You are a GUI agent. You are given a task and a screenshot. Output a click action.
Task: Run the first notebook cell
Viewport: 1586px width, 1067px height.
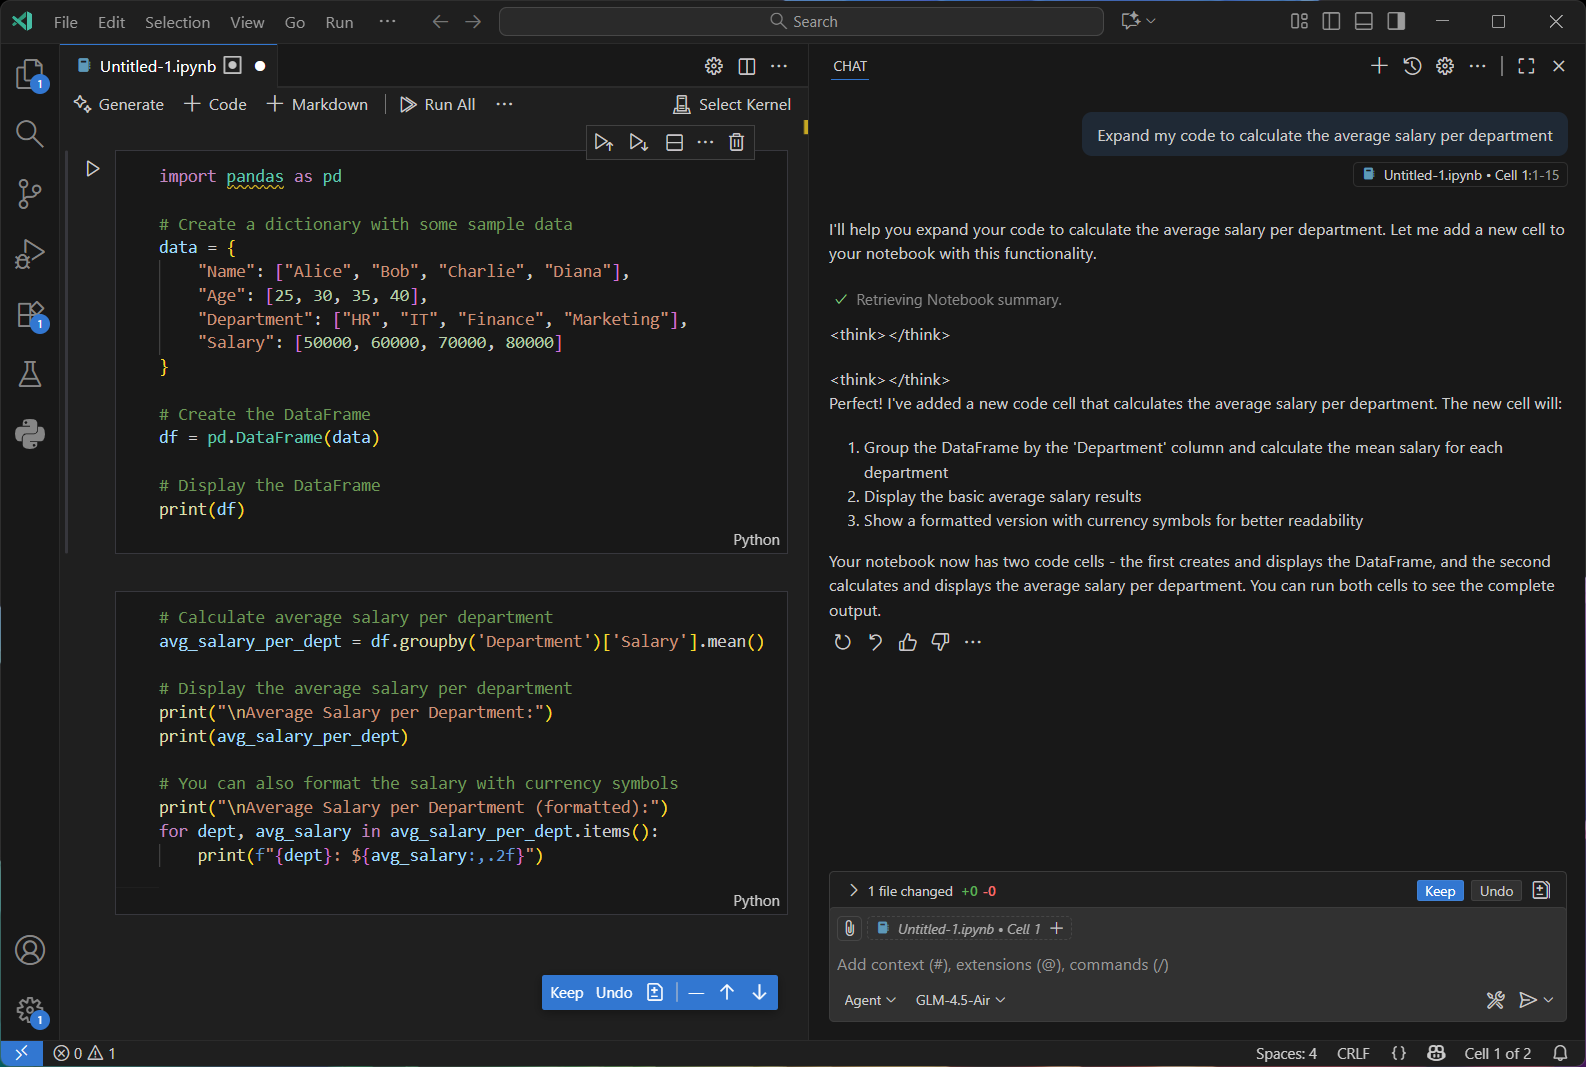93,169
